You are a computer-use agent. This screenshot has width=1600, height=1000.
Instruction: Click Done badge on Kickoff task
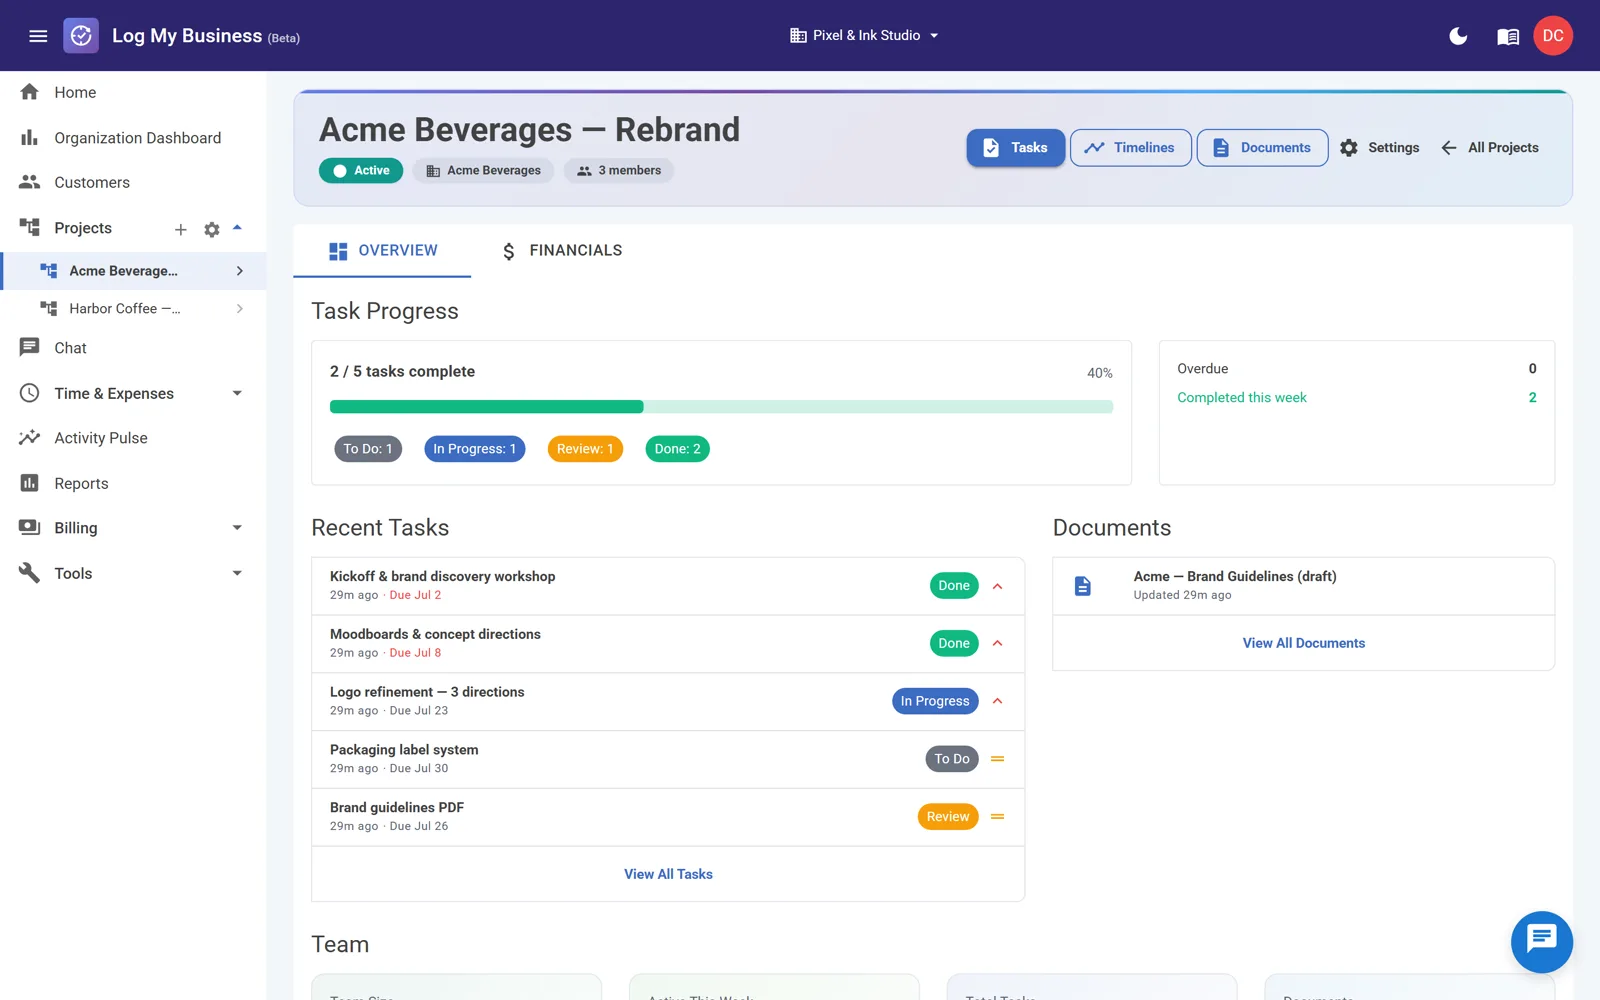[954, 586]
